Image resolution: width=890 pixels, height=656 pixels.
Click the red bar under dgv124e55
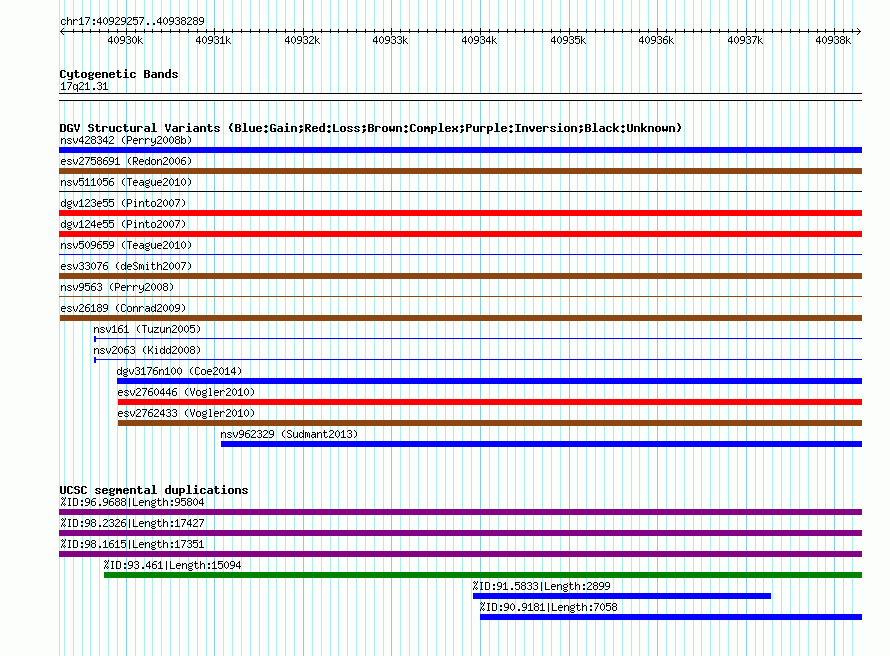(460, 234)
